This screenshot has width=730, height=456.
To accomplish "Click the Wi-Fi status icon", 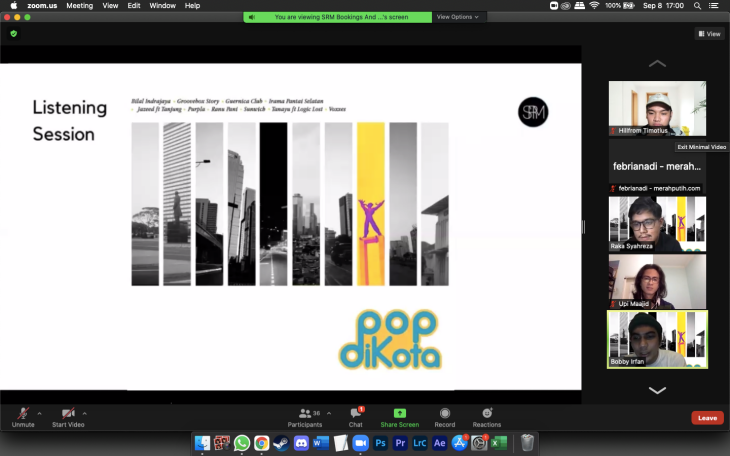I will pyautogui.click(x=594, y=6).
